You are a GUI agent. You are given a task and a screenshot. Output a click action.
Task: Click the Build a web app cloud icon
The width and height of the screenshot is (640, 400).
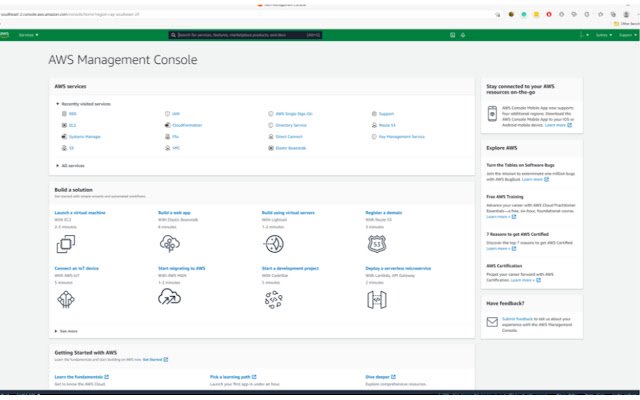pyautogui.click(x=170, y=244)
